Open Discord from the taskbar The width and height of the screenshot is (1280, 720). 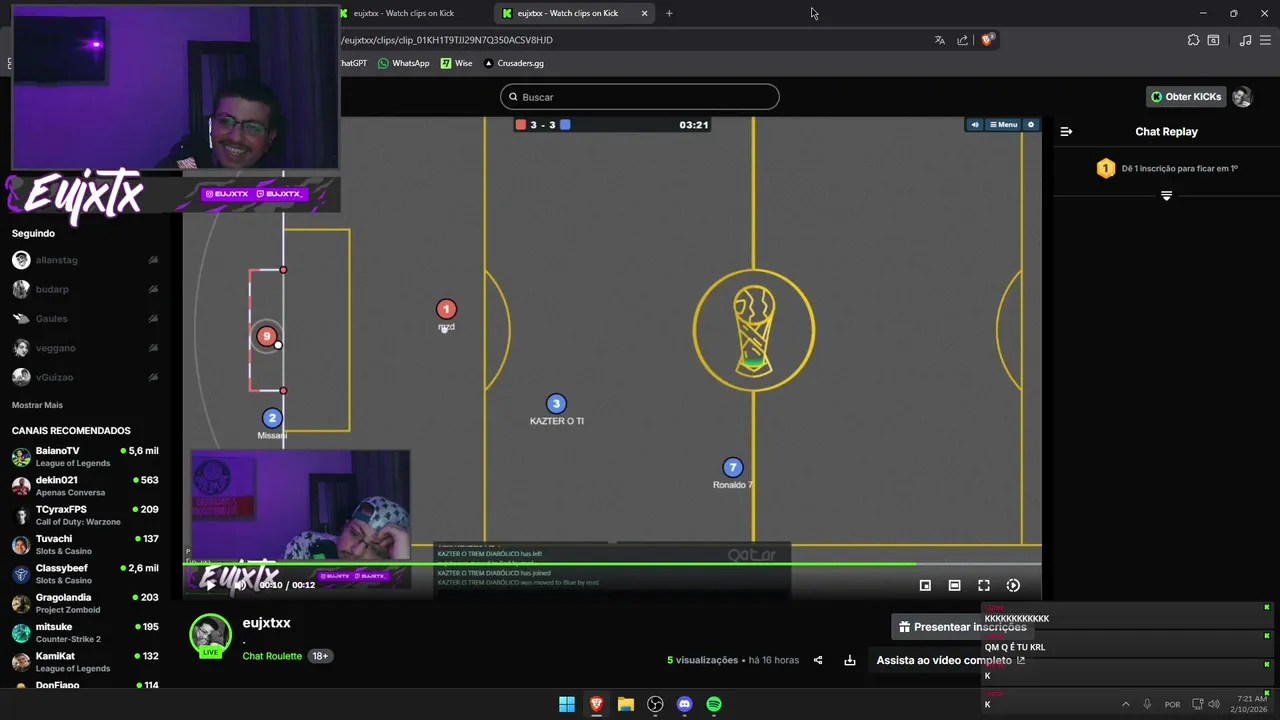684,704
